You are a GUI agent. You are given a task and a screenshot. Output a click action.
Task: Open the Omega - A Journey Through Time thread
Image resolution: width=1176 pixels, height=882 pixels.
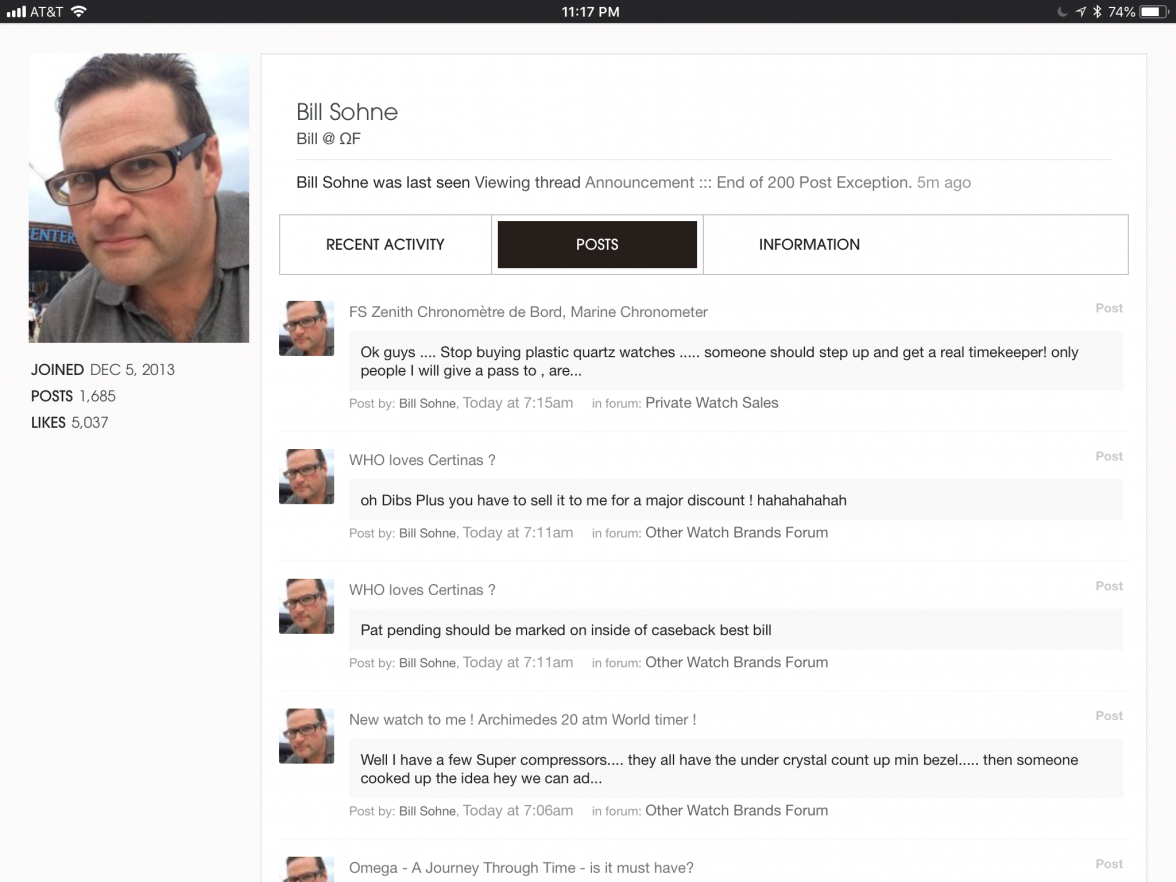click(x=520, y=868)
